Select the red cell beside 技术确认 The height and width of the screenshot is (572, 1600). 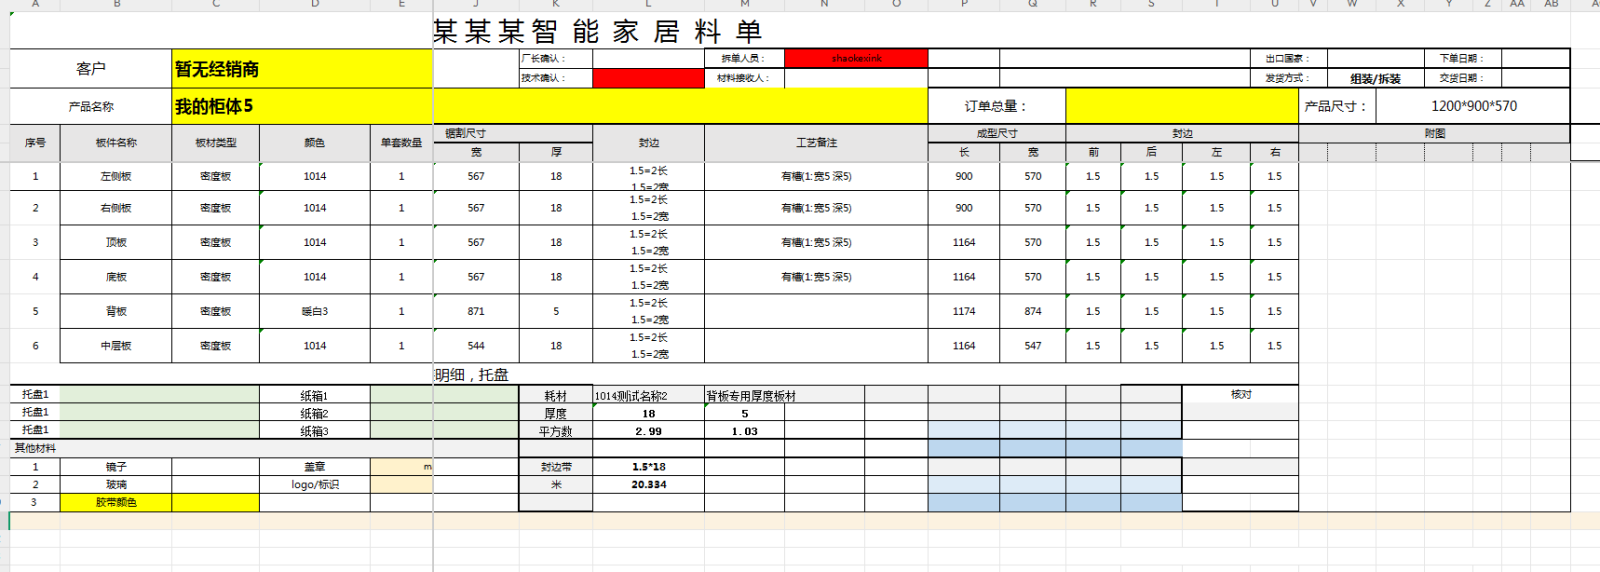point(648,78)
